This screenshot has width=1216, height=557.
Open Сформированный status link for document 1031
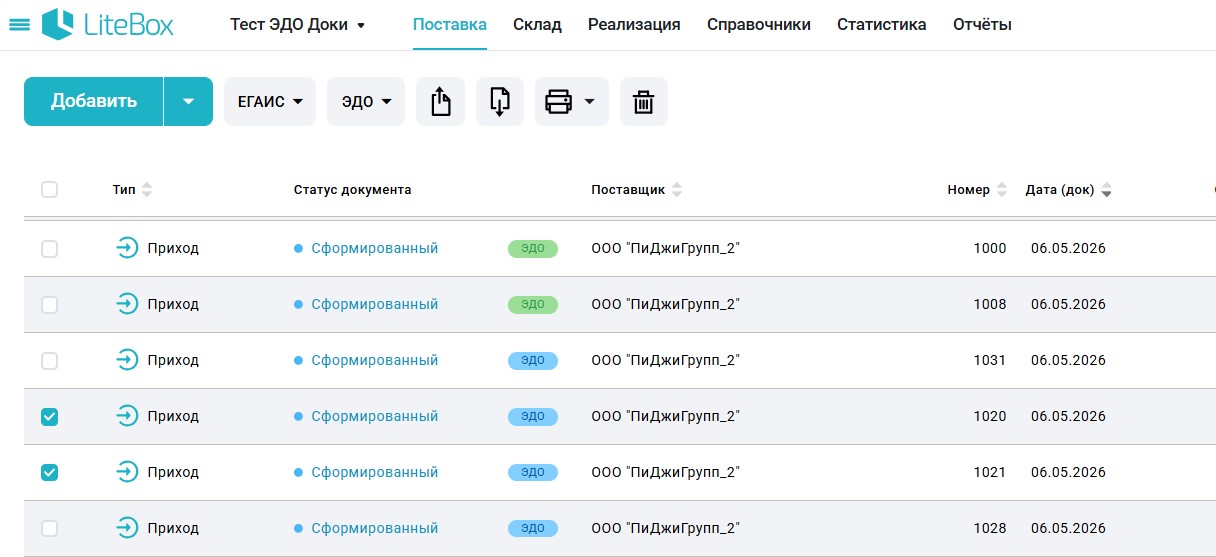pos(375,360)
